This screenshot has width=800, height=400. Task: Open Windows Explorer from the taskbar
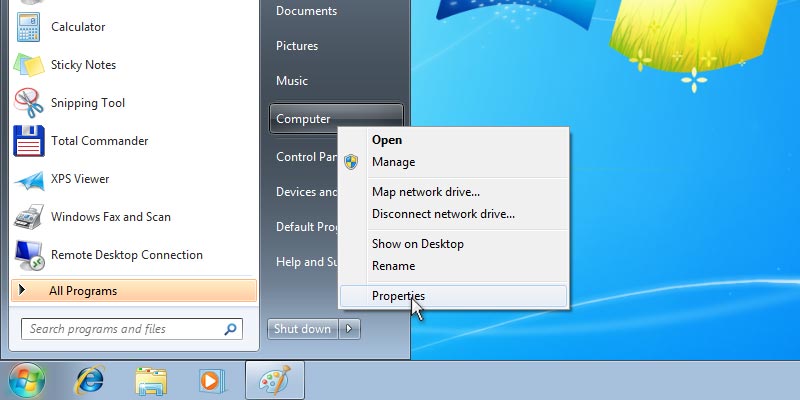point(151,380)
